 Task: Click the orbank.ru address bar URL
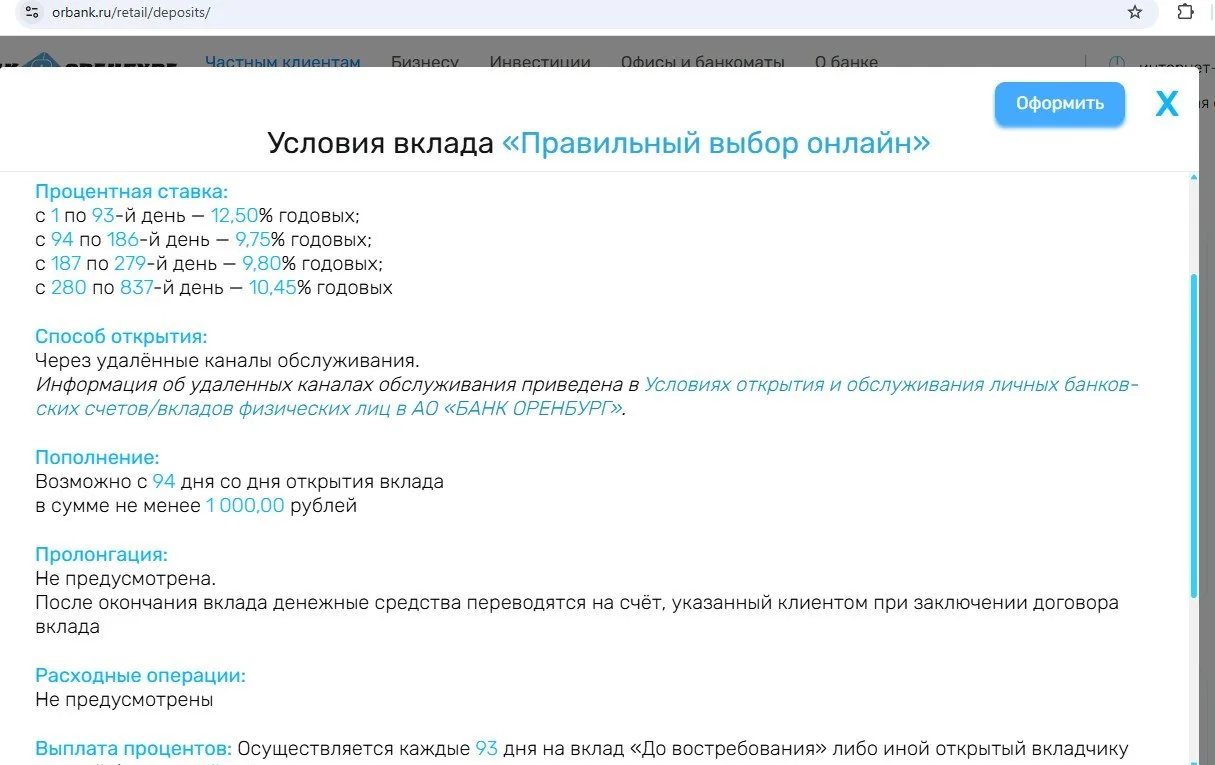131,13
